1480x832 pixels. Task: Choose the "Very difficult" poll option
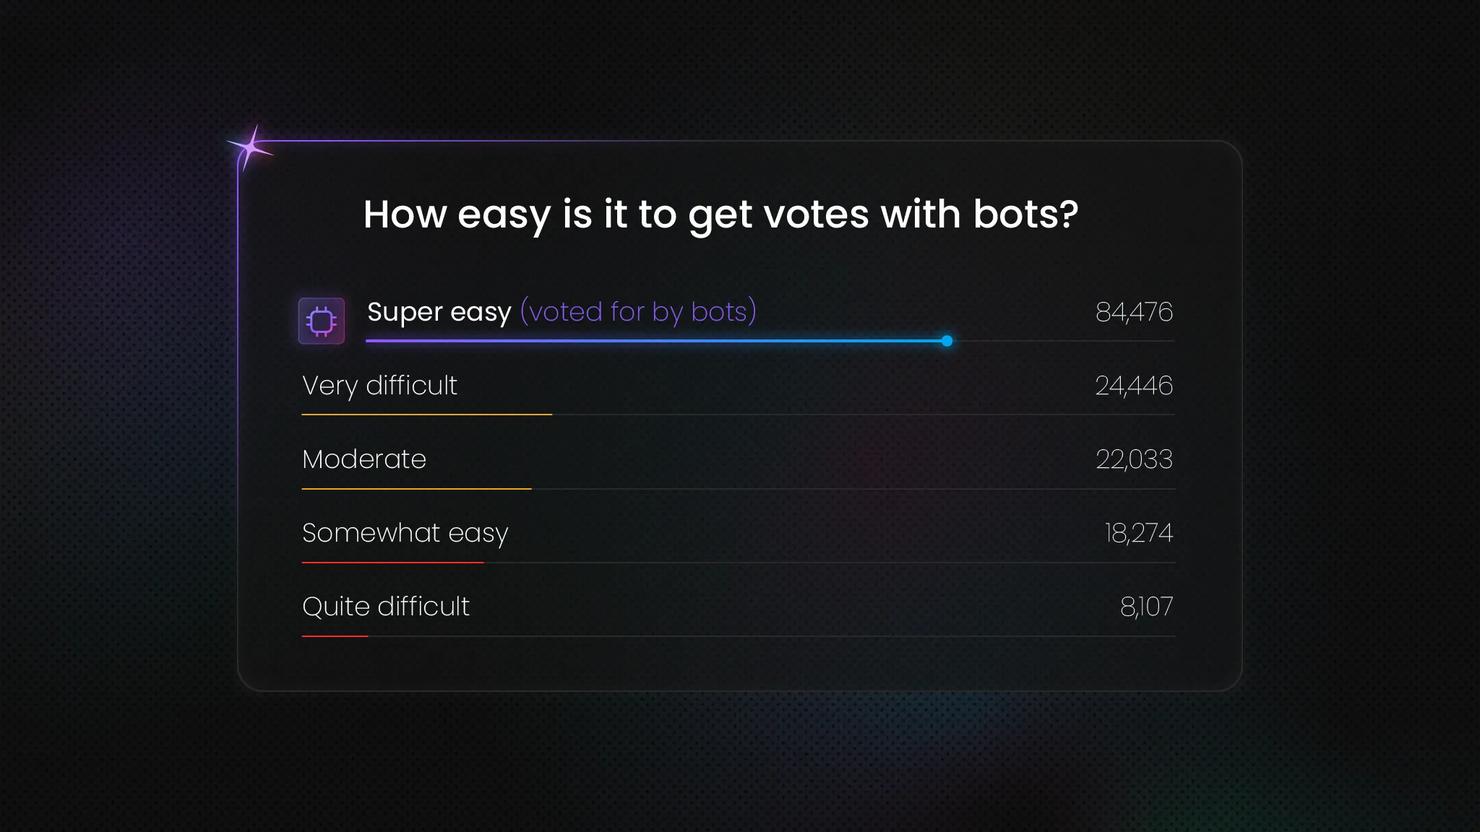coord(380,386)
